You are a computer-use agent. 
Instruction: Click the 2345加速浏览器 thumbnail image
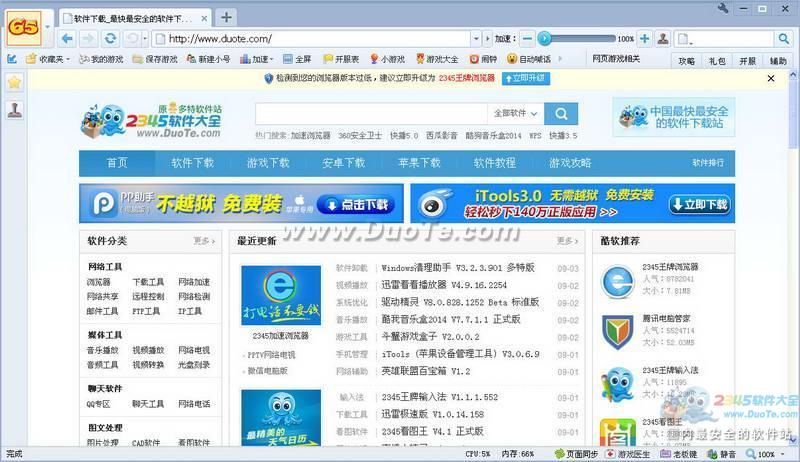point(281,295)
